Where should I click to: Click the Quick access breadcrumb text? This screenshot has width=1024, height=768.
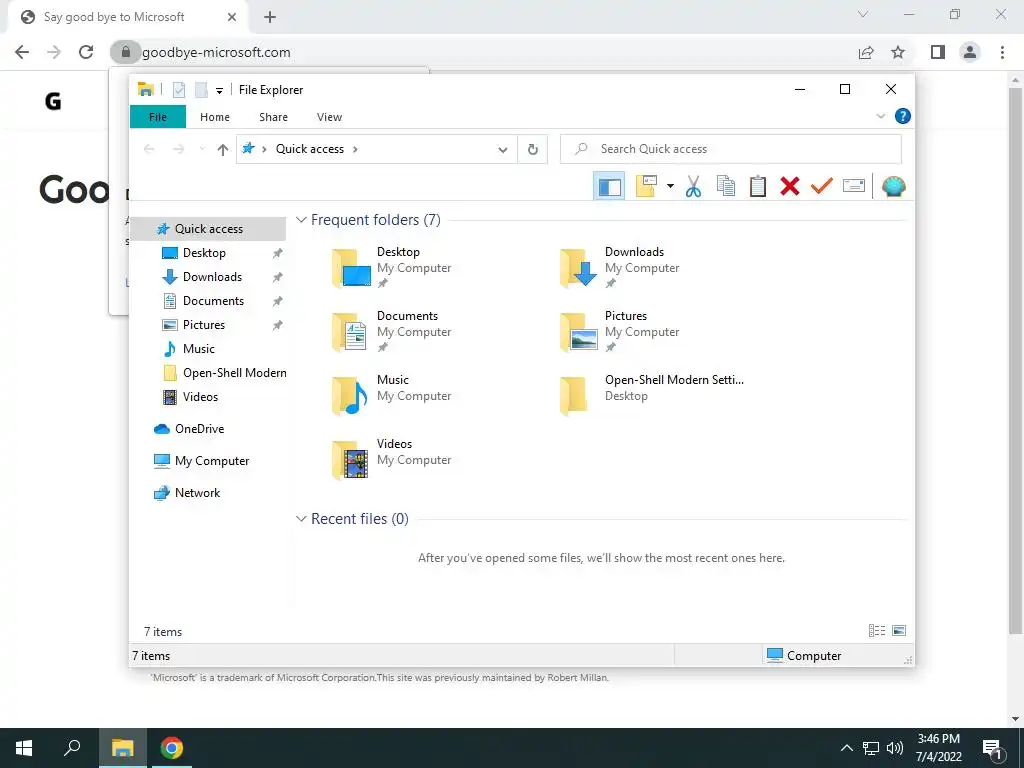pyautogui.click(x=310, y=149)
